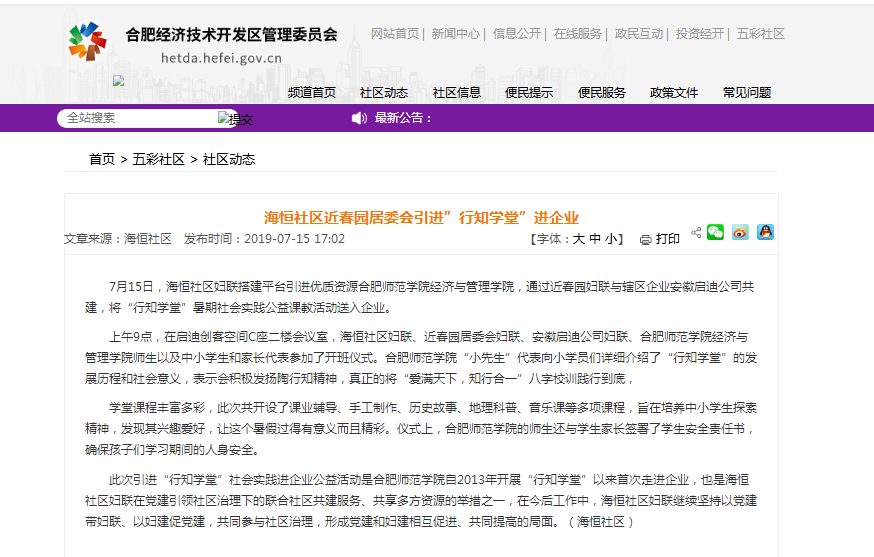874x557 pixels.
Task: Share article to WeChat
Action: click(x=715, y=232)
